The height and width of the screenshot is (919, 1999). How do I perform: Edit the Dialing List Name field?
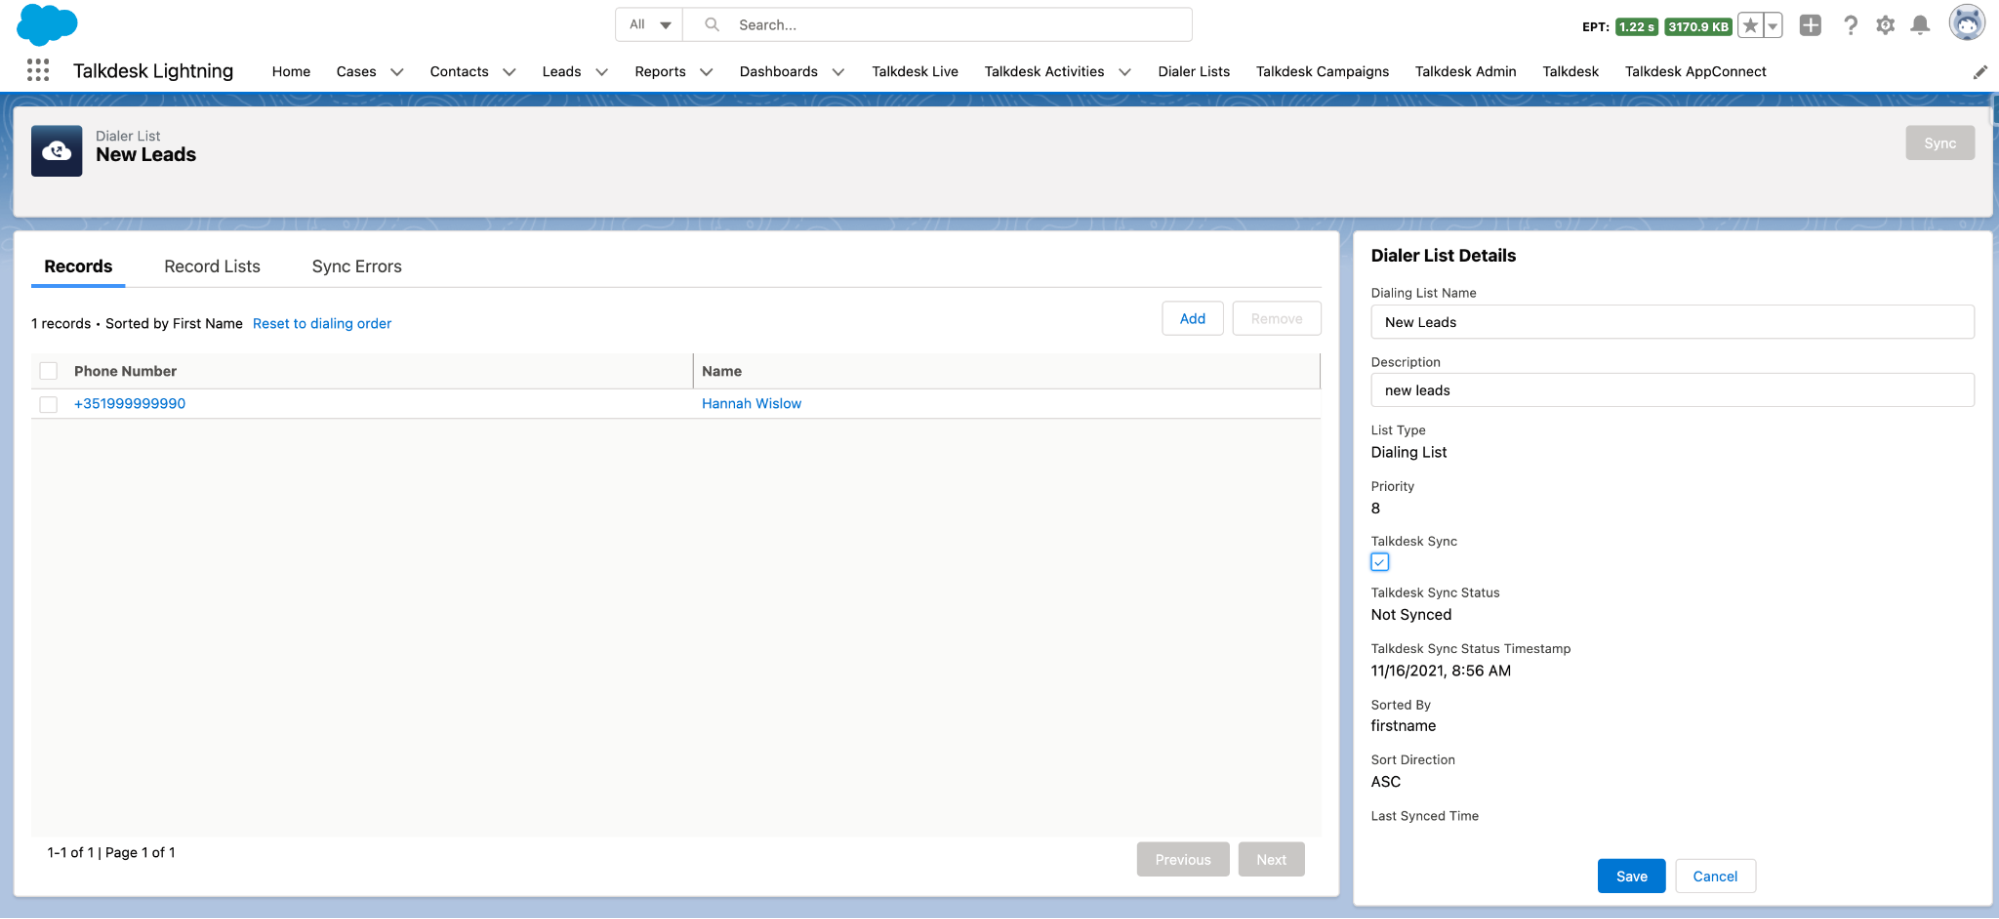(x=1672, y=322)
